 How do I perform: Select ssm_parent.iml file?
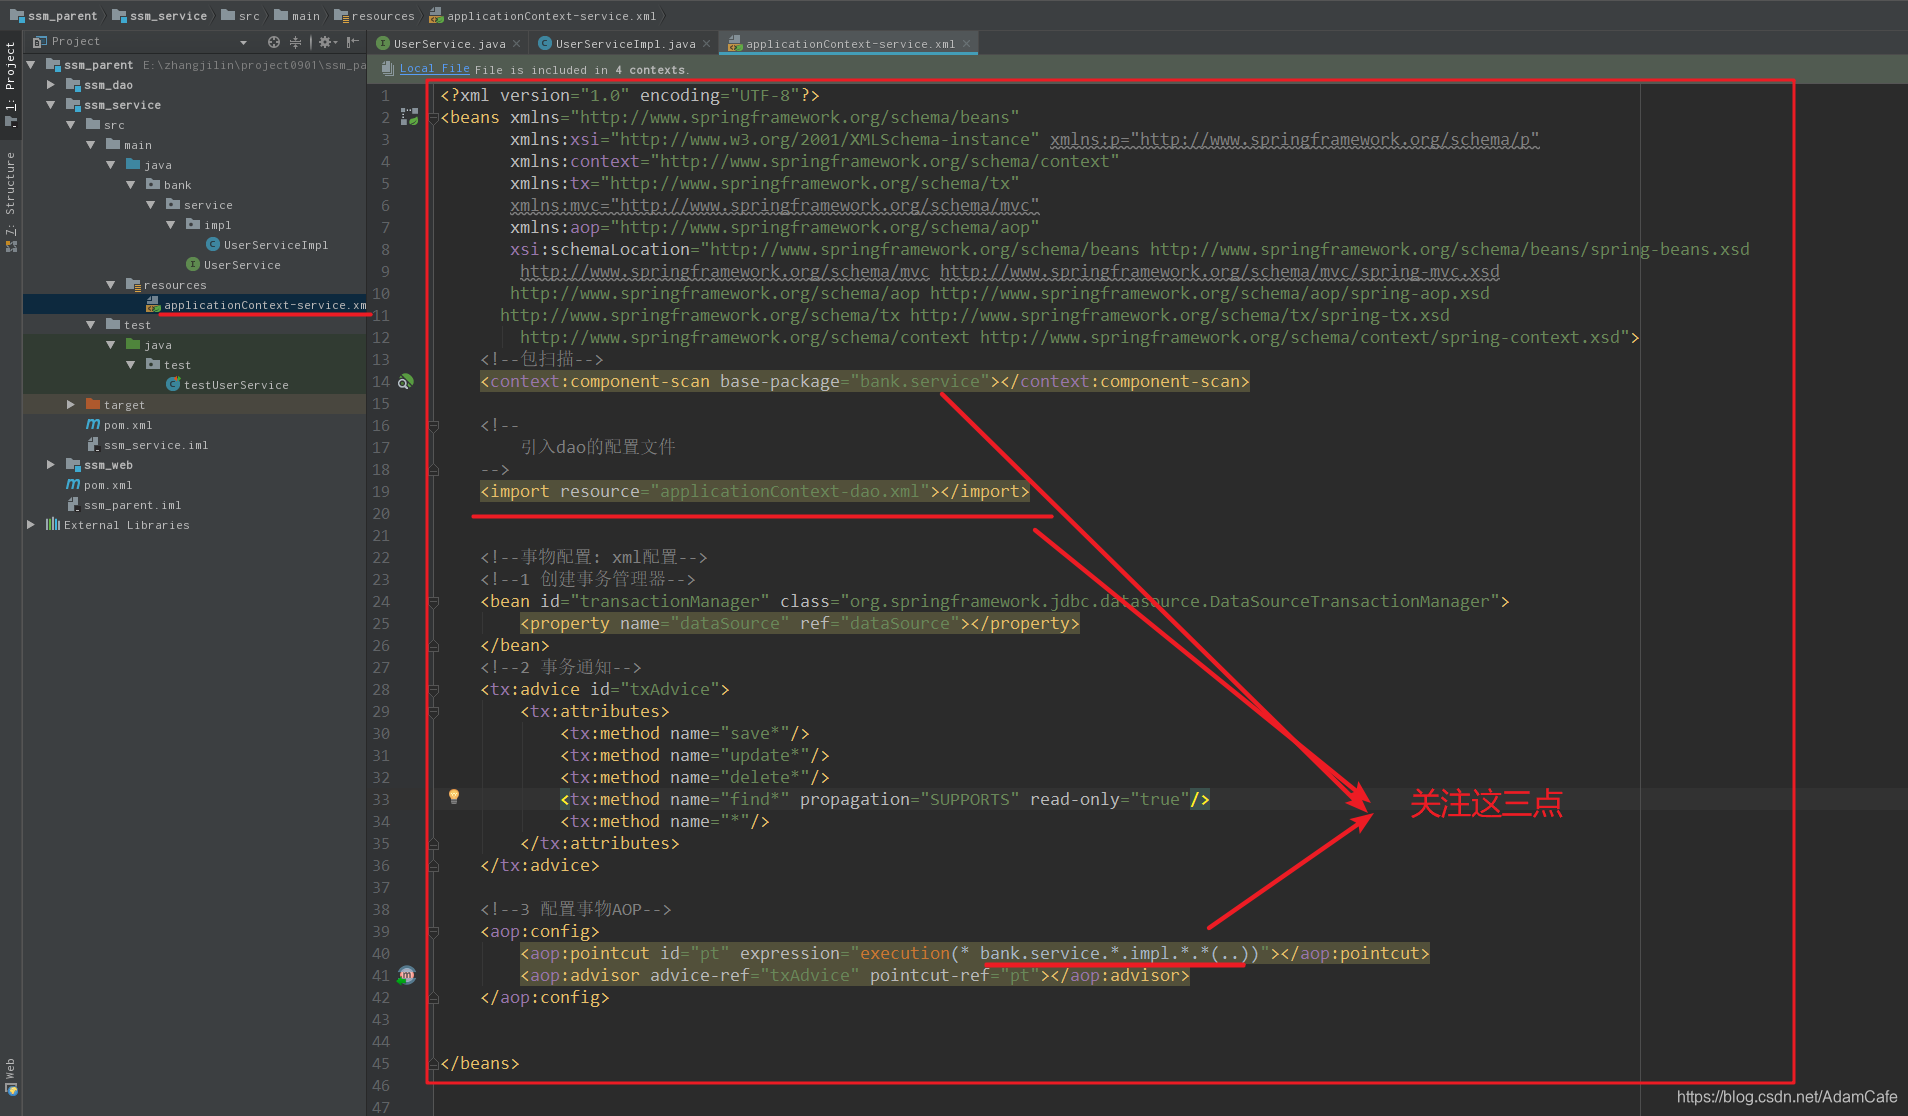click(x=133, y=505)
